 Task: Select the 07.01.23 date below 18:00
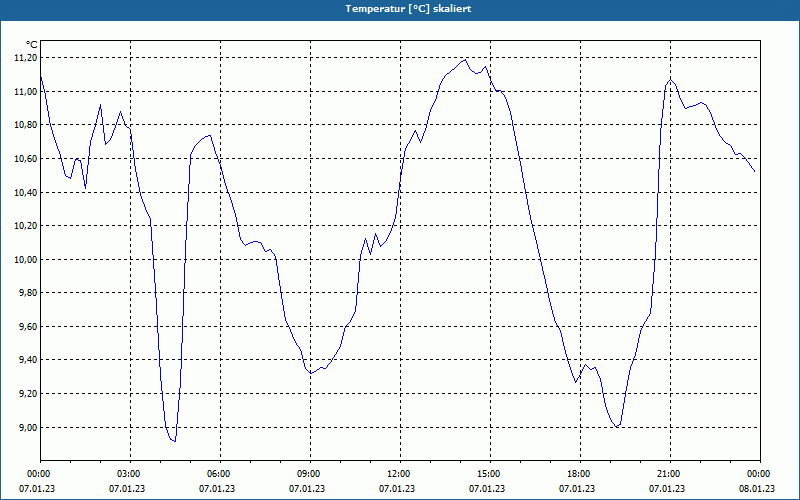point(577,489)
